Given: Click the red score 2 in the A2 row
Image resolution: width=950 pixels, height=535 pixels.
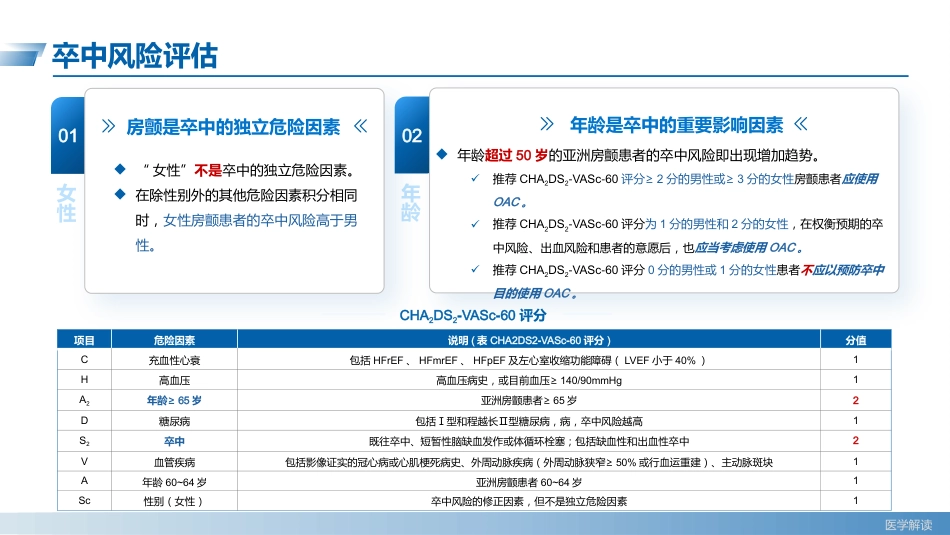Looking at the screenshot, I should (x=855, y=400).
